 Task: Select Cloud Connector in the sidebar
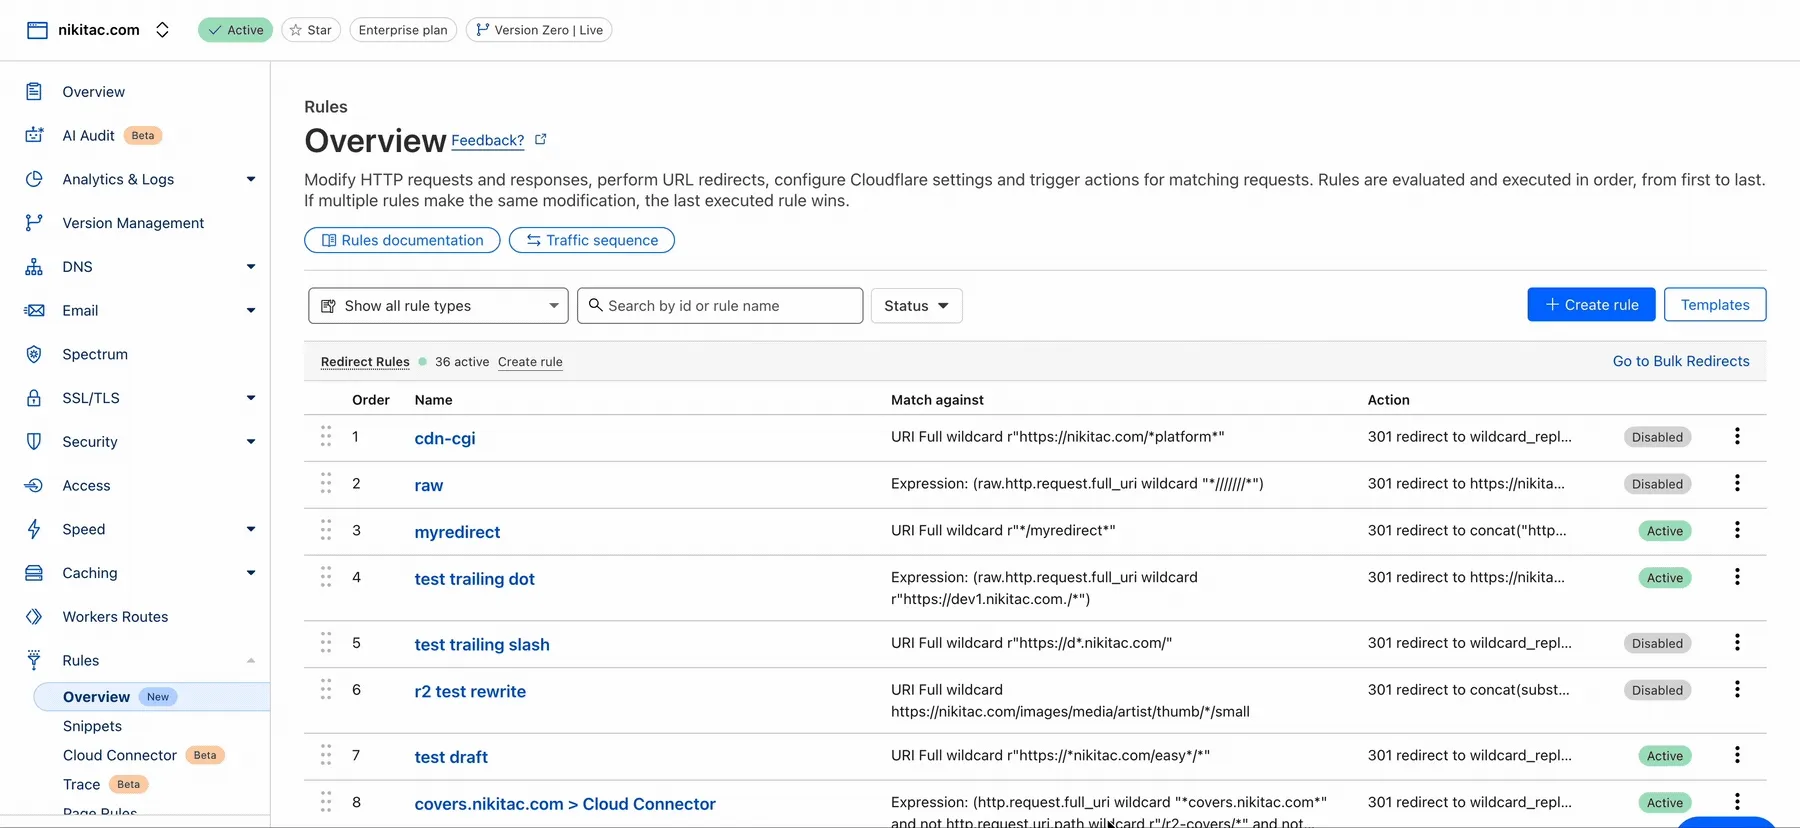[x=119, y=755]
